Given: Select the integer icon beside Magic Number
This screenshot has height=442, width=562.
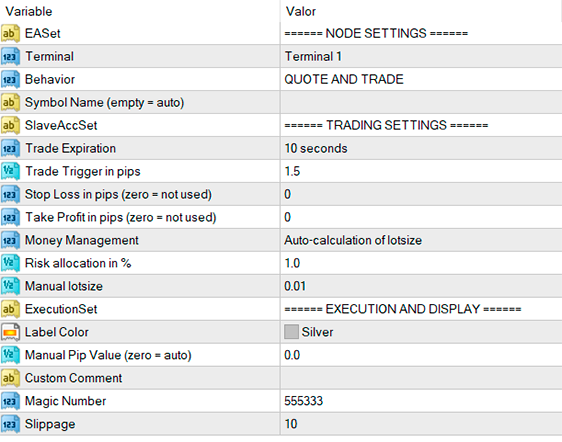Looking at the screenshot, I should [x=10, y=401].
